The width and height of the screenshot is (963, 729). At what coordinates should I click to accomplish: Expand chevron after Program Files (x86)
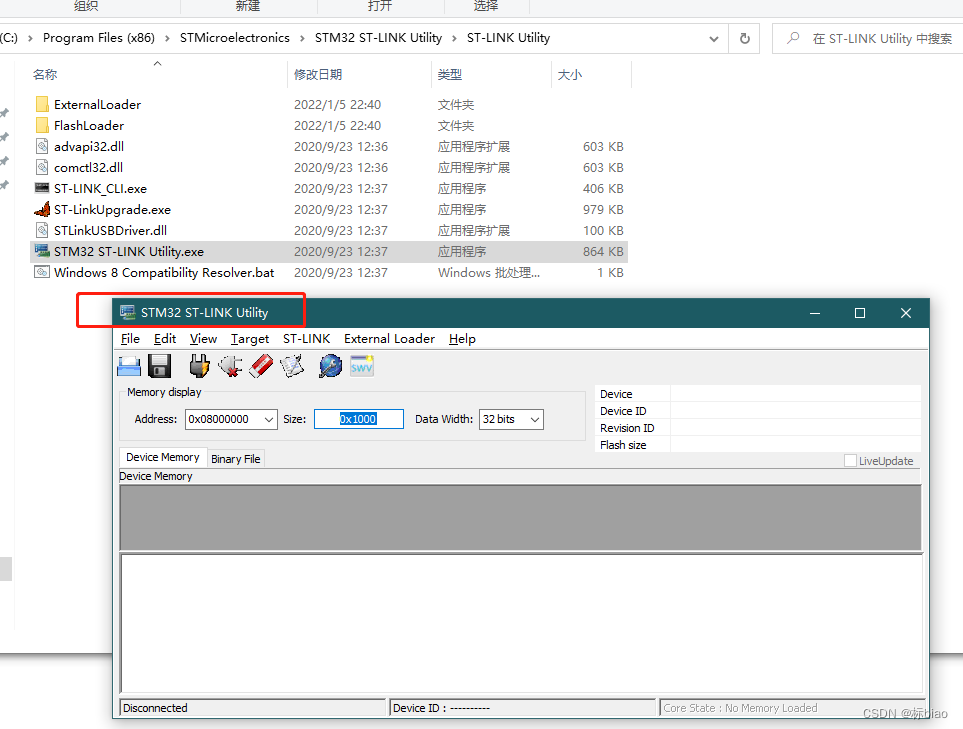(167, 38)
